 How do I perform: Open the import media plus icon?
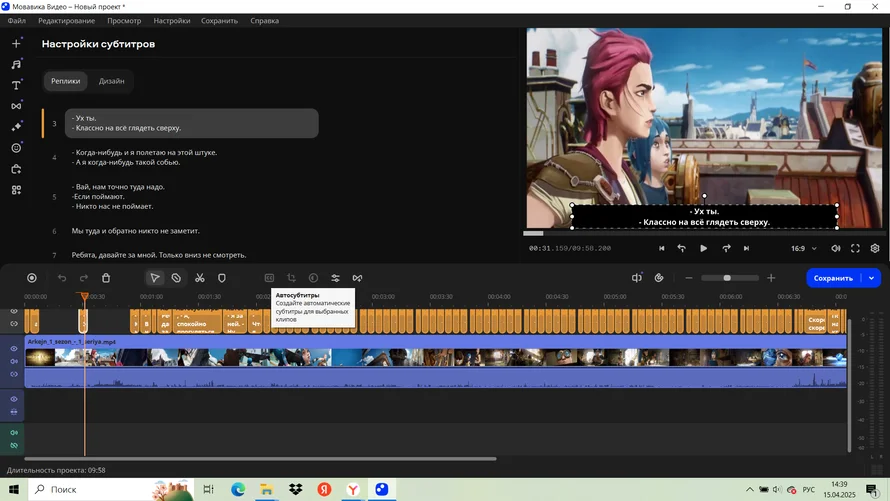pos(16,44)
